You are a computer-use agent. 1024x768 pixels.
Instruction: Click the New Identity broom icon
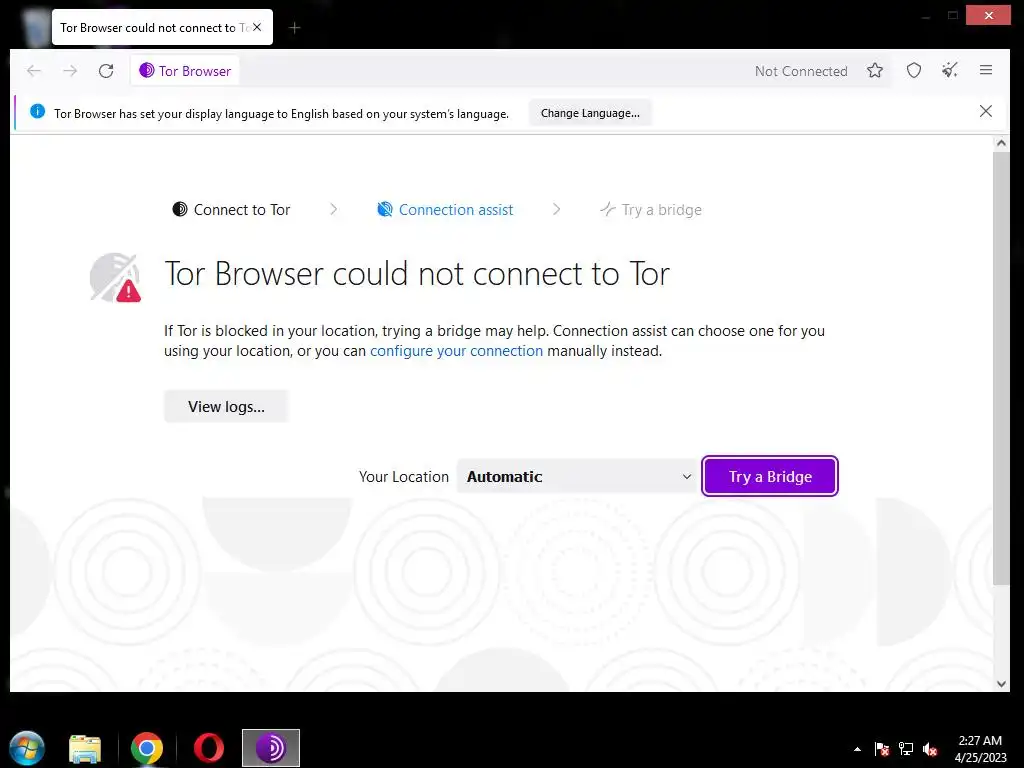pyautogui.click(x=950, y=71)
